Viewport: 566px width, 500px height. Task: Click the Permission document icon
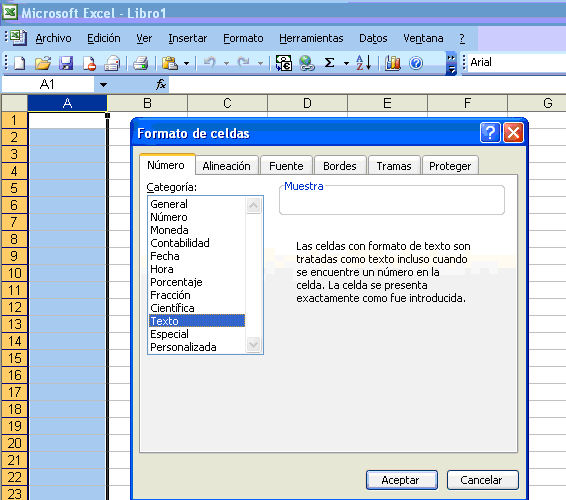89,63
